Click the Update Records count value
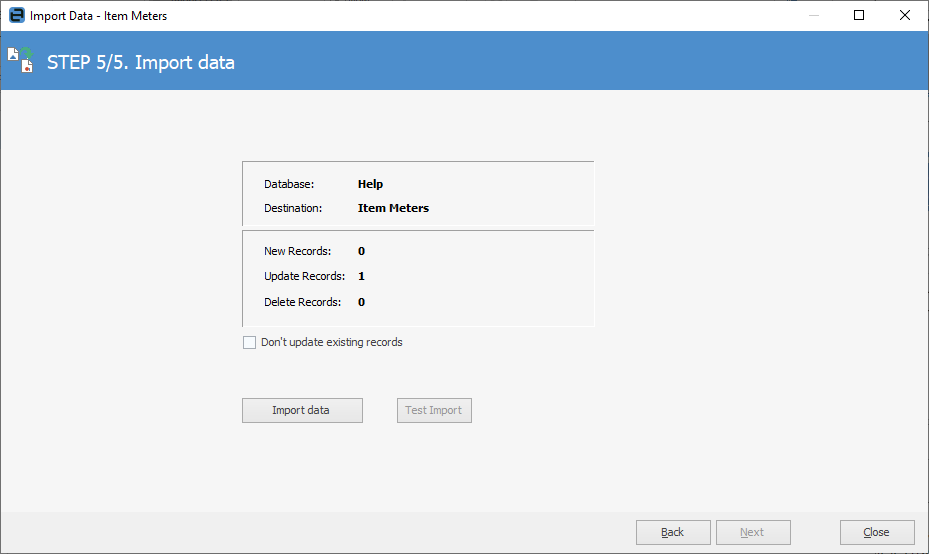Viewport: 929px width, 554px height. [x=361, y=276]
